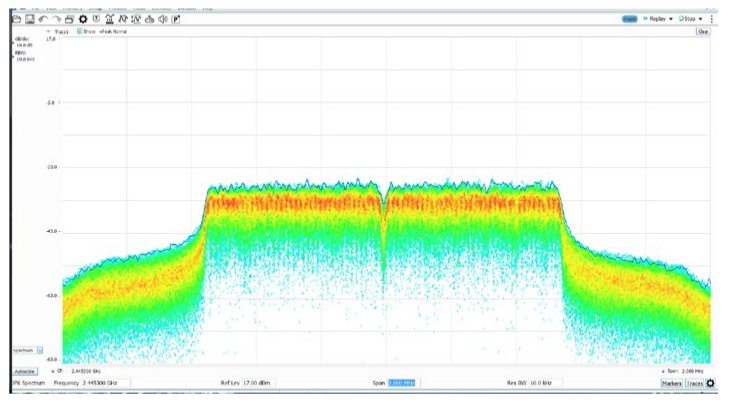This screenshot has height=406, width=729.
Task: Open the Traces selection dropdown at top
Action: [x=48, y=32]
